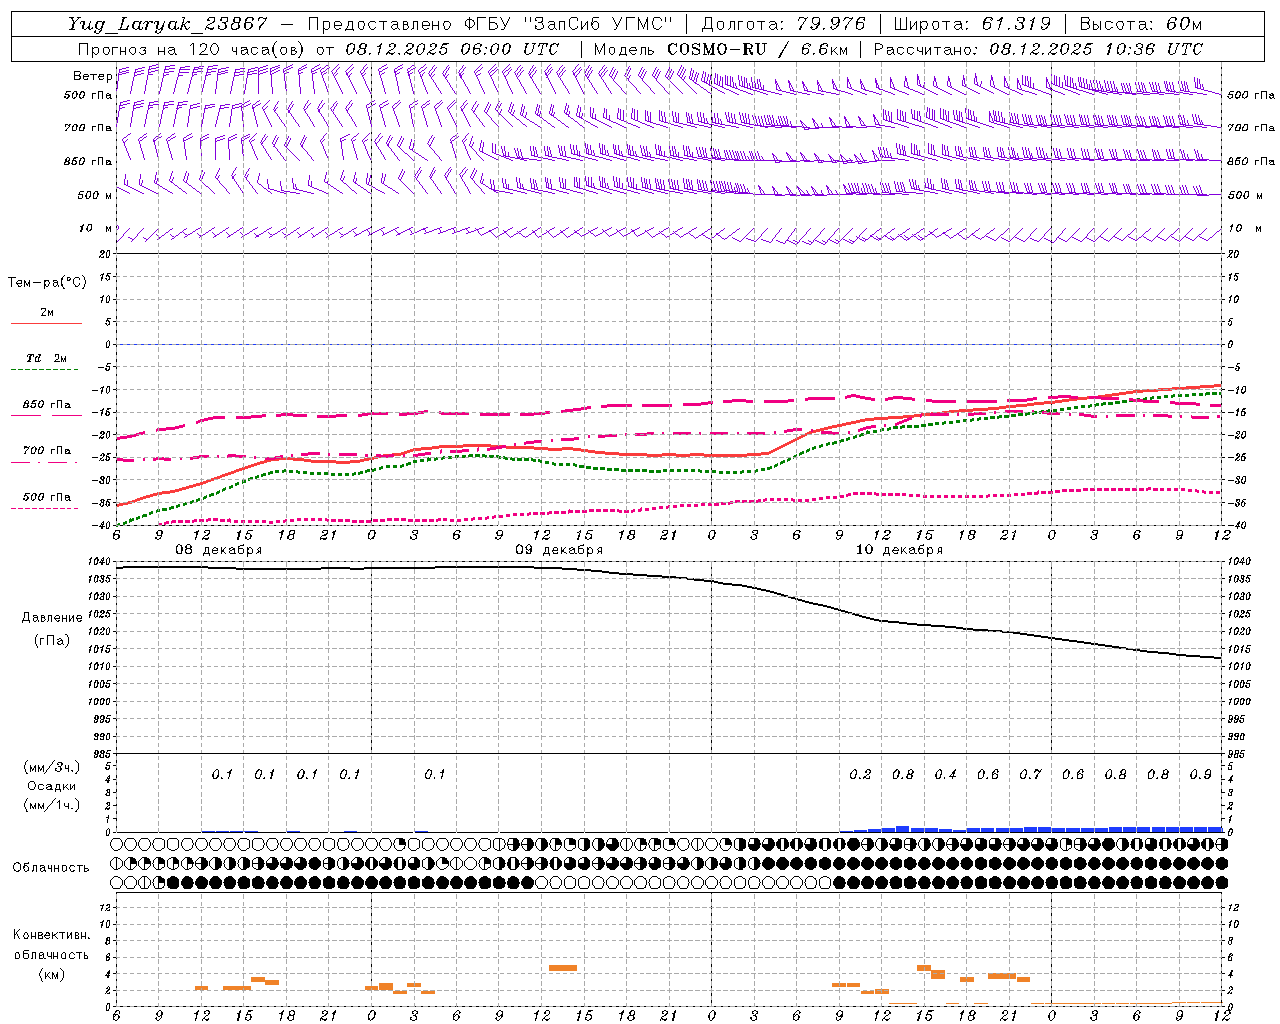The height and width of the screenshot is (1024, 1280).
Task: Select the 0.9 precipitation value
Action: point(1200,775)
